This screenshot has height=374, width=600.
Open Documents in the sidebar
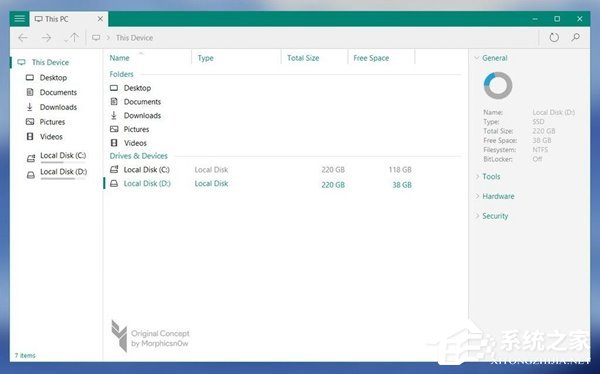[58, 92]
